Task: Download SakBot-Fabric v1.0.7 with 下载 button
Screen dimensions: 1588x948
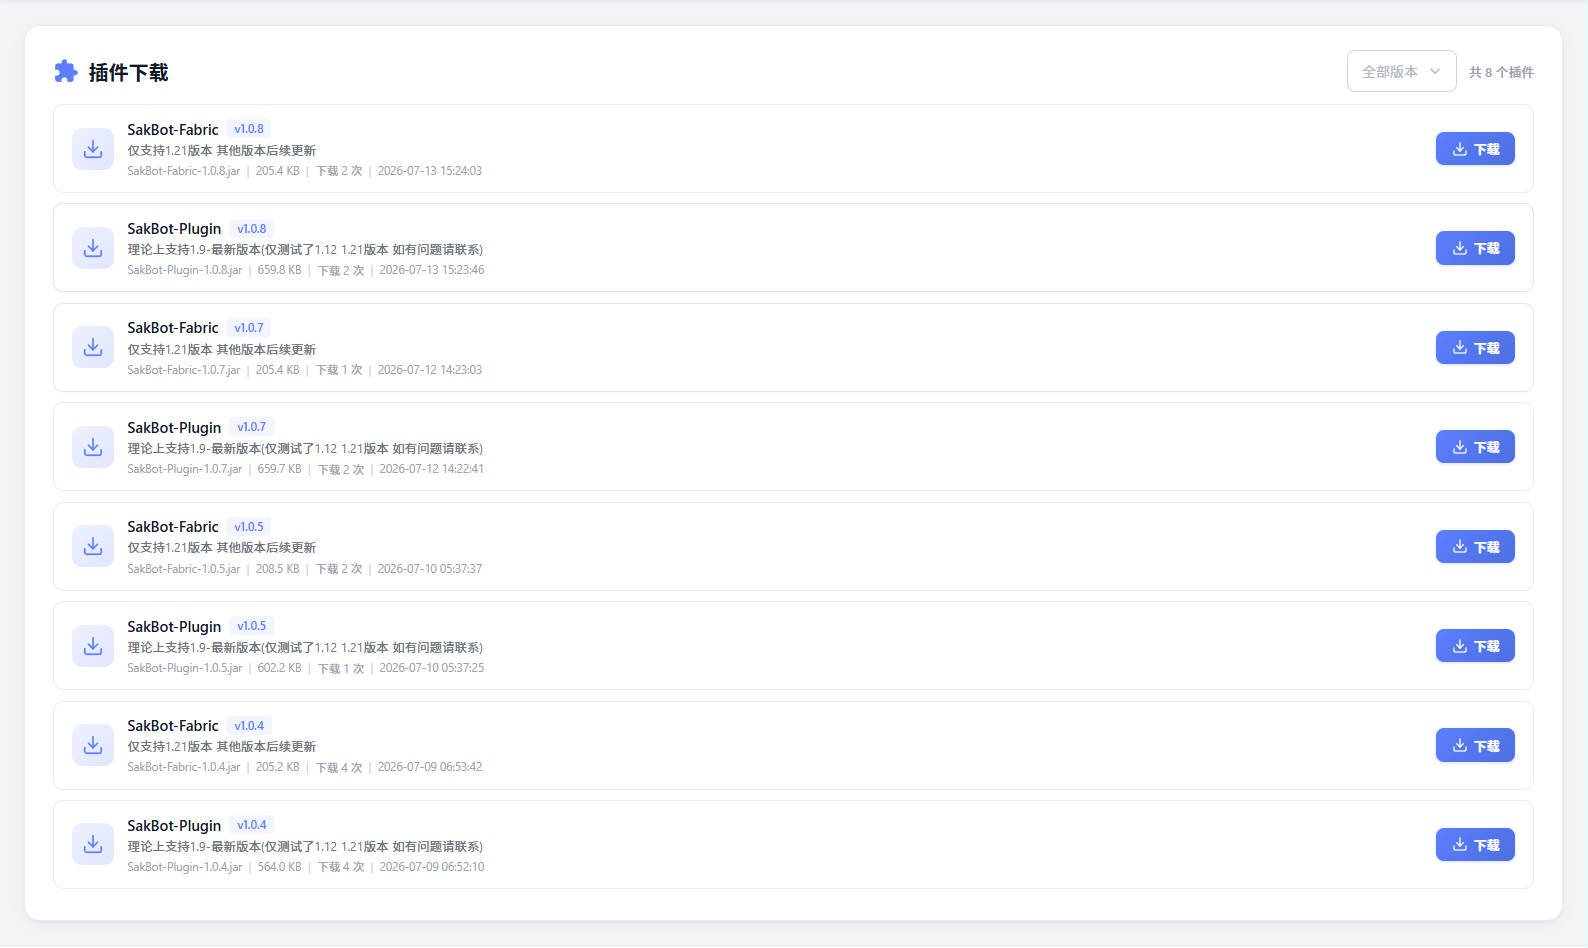Action: point(1475,348)
